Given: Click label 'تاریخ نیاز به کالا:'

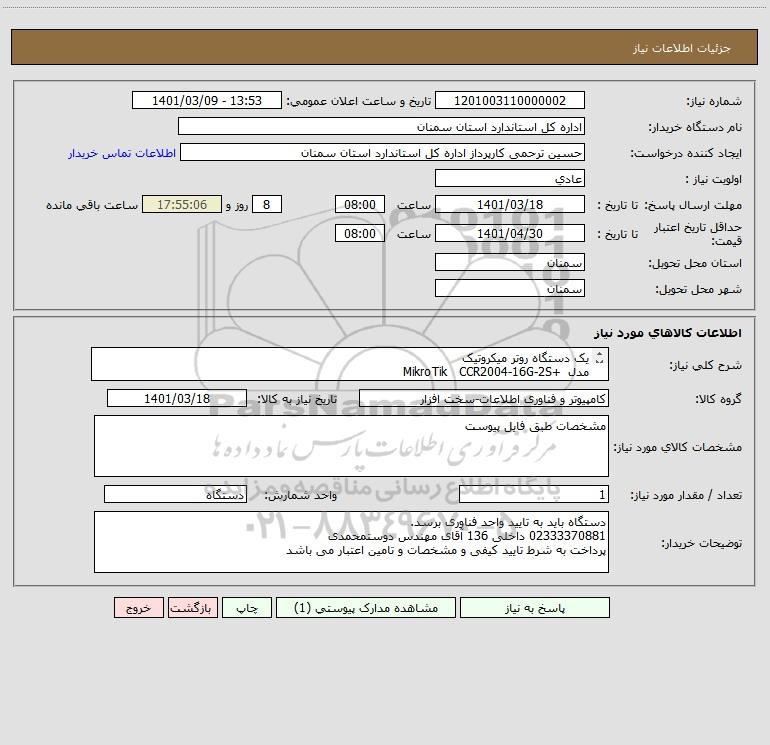Looking at the screenshot, I should point(297,399).
